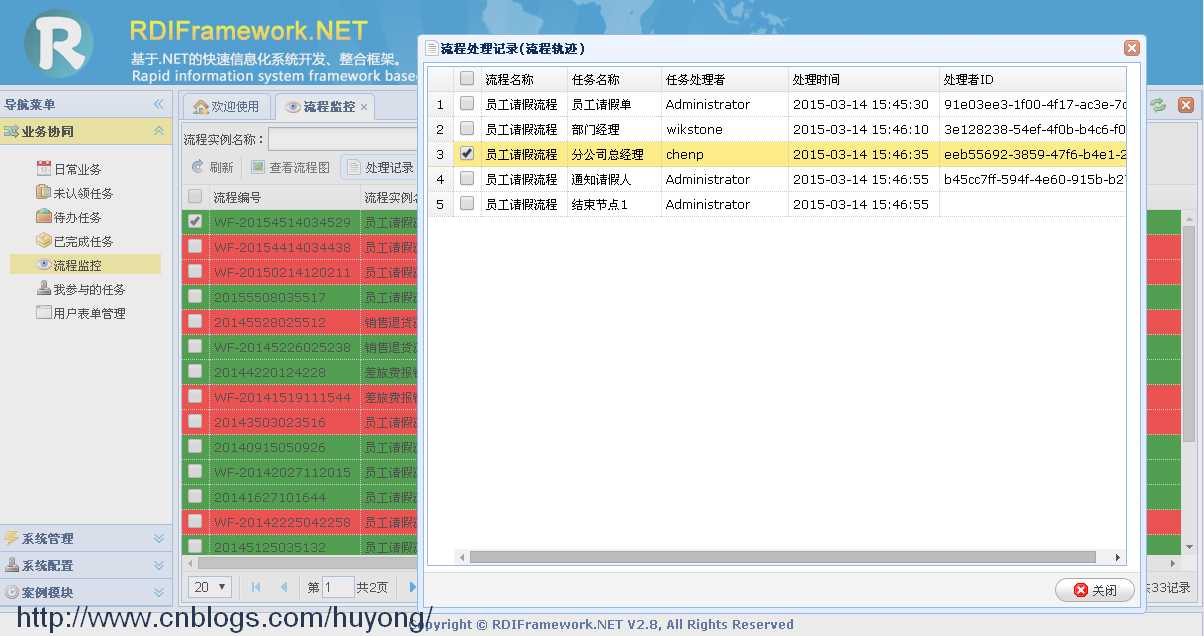Uncheck the WF-20154514034529 row checkbox
Screen dimensions: 1204x636
pyautogui.click(x=195, y=221)
